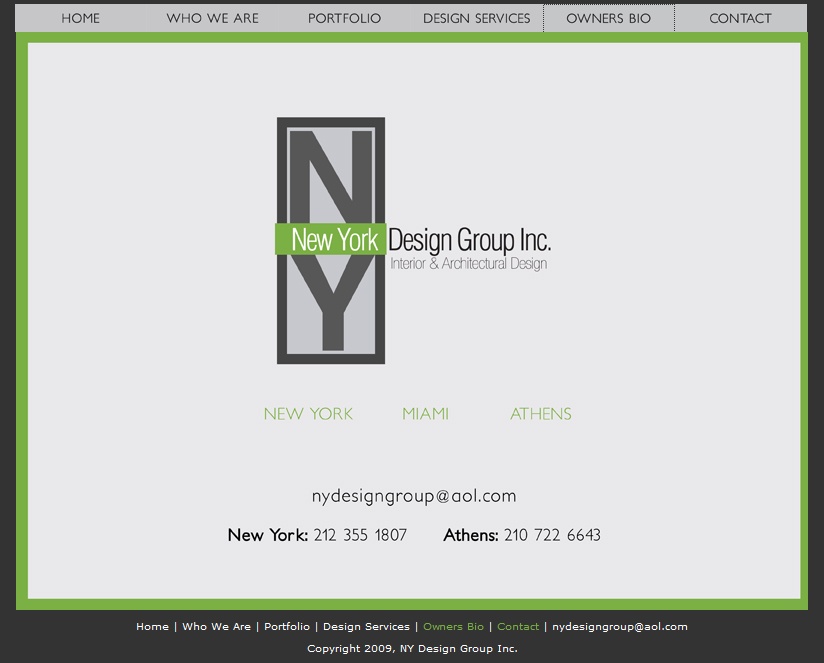Screen dimensions: 824x663
Task: Visit Portfolio from the footer links
Action: [x=287, y=627]
